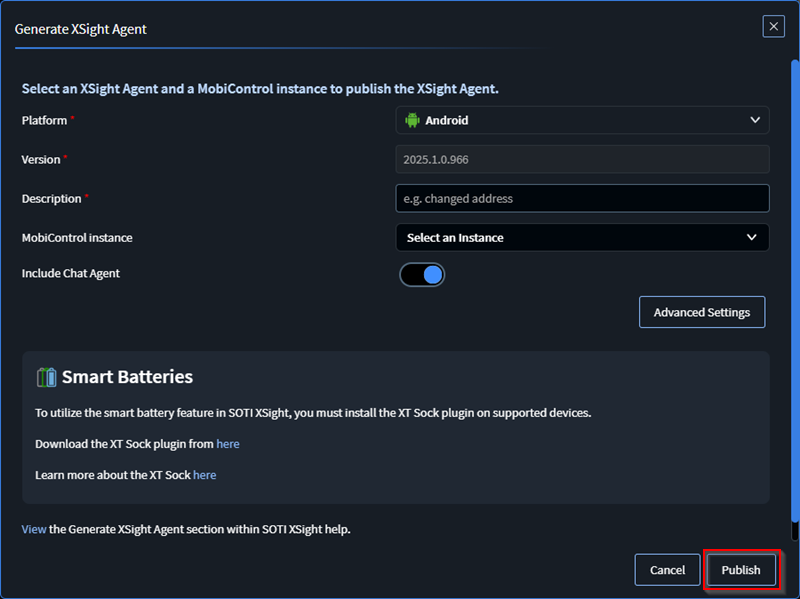Close the Generate XSight Agent dialog

click(773, 27)
